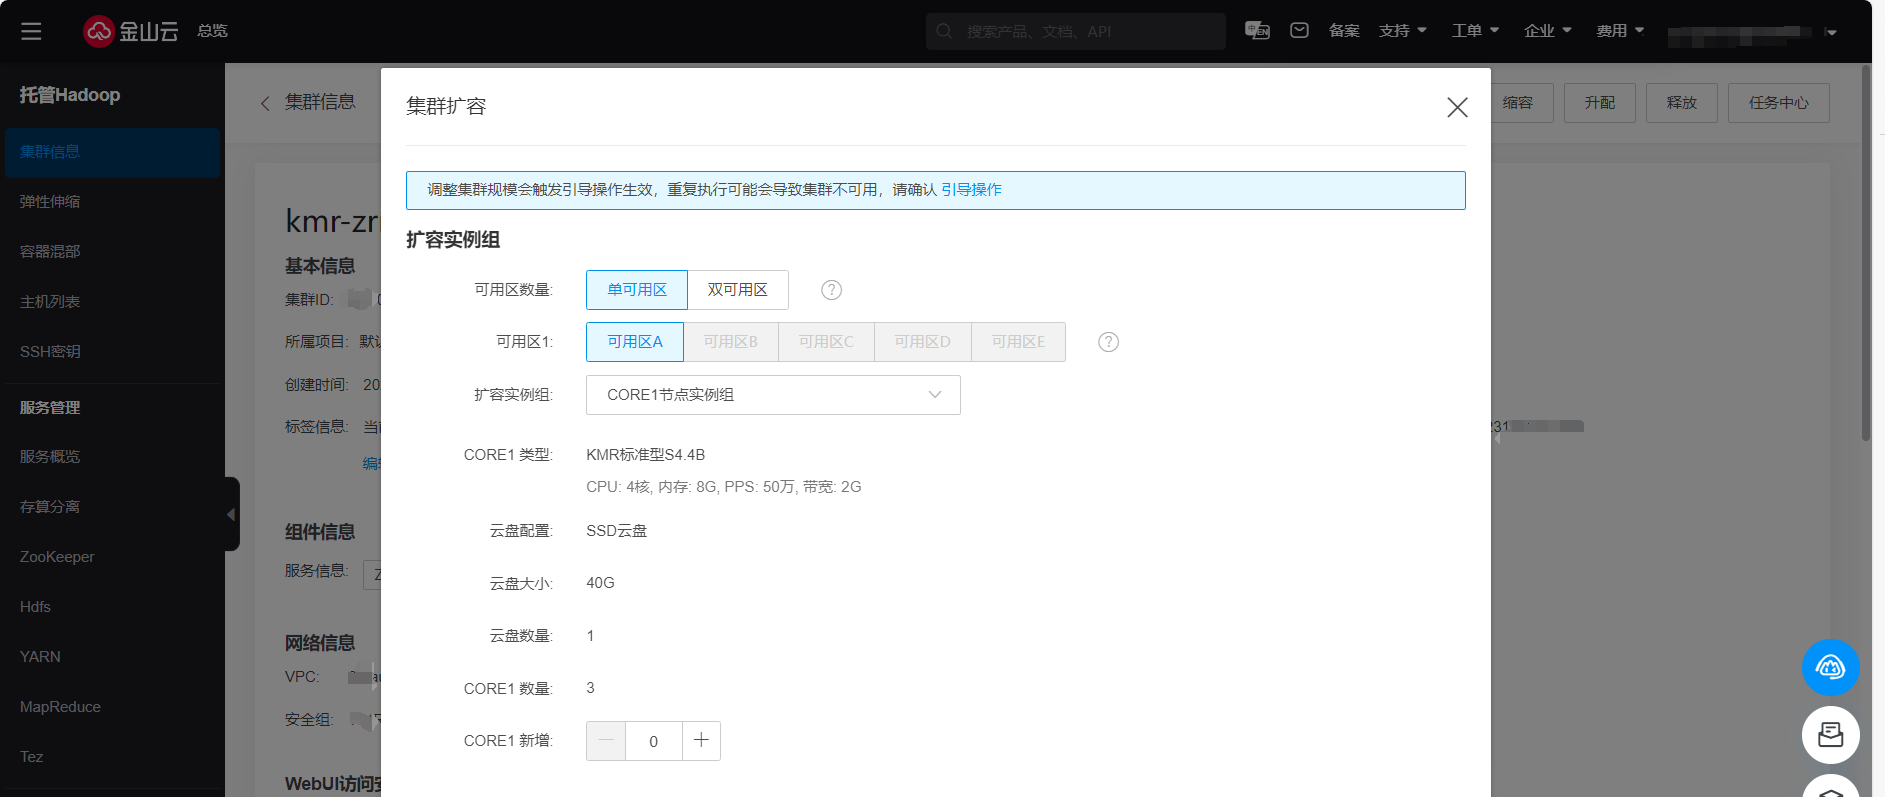Select dual availability zone option
1885x797 pixels.
click(x=738, y=290)
